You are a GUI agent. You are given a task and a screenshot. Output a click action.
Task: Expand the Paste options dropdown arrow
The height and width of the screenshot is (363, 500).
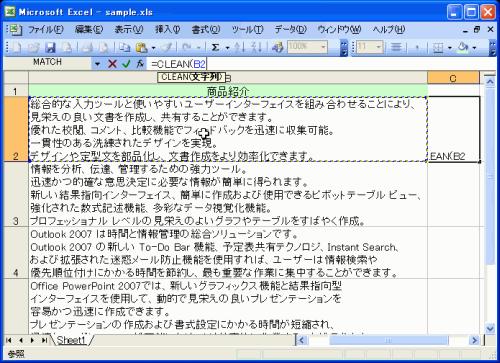[153, 48]
